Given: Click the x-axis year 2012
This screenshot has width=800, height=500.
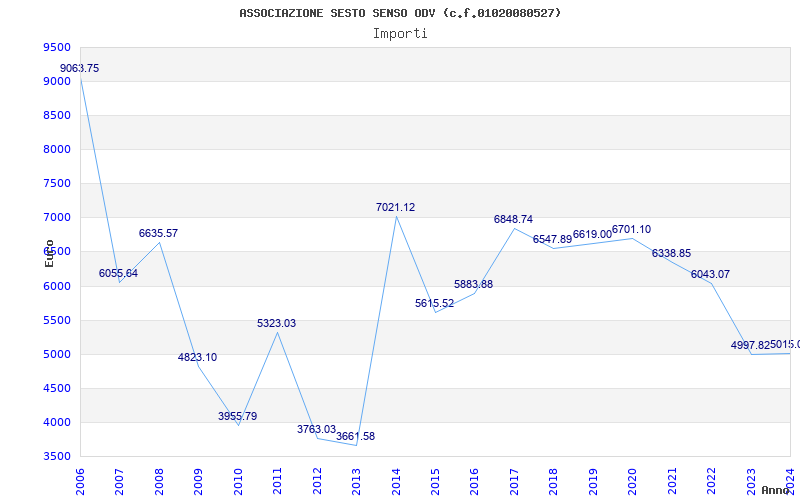Looking at the screenshot, I should coord(317,482).
